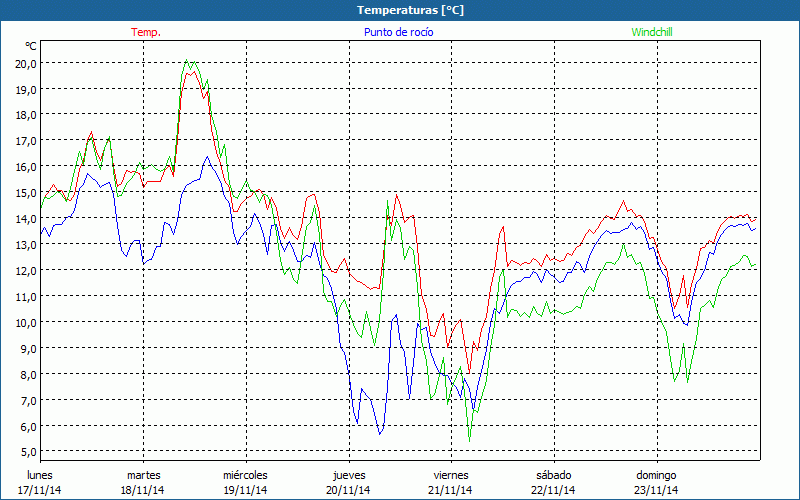Click the 18,0 value on the y-axis

(x=26, y=114)
